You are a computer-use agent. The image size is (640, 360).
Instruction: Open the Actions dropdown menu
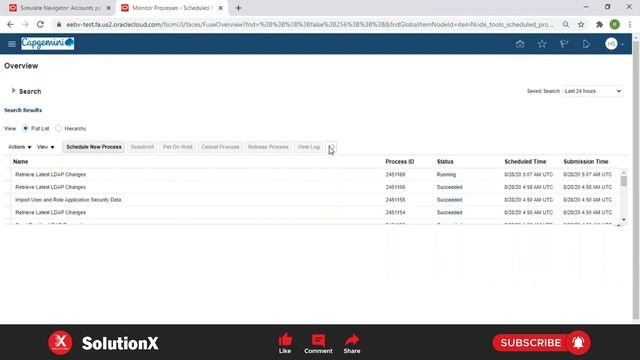click(20, 147)
